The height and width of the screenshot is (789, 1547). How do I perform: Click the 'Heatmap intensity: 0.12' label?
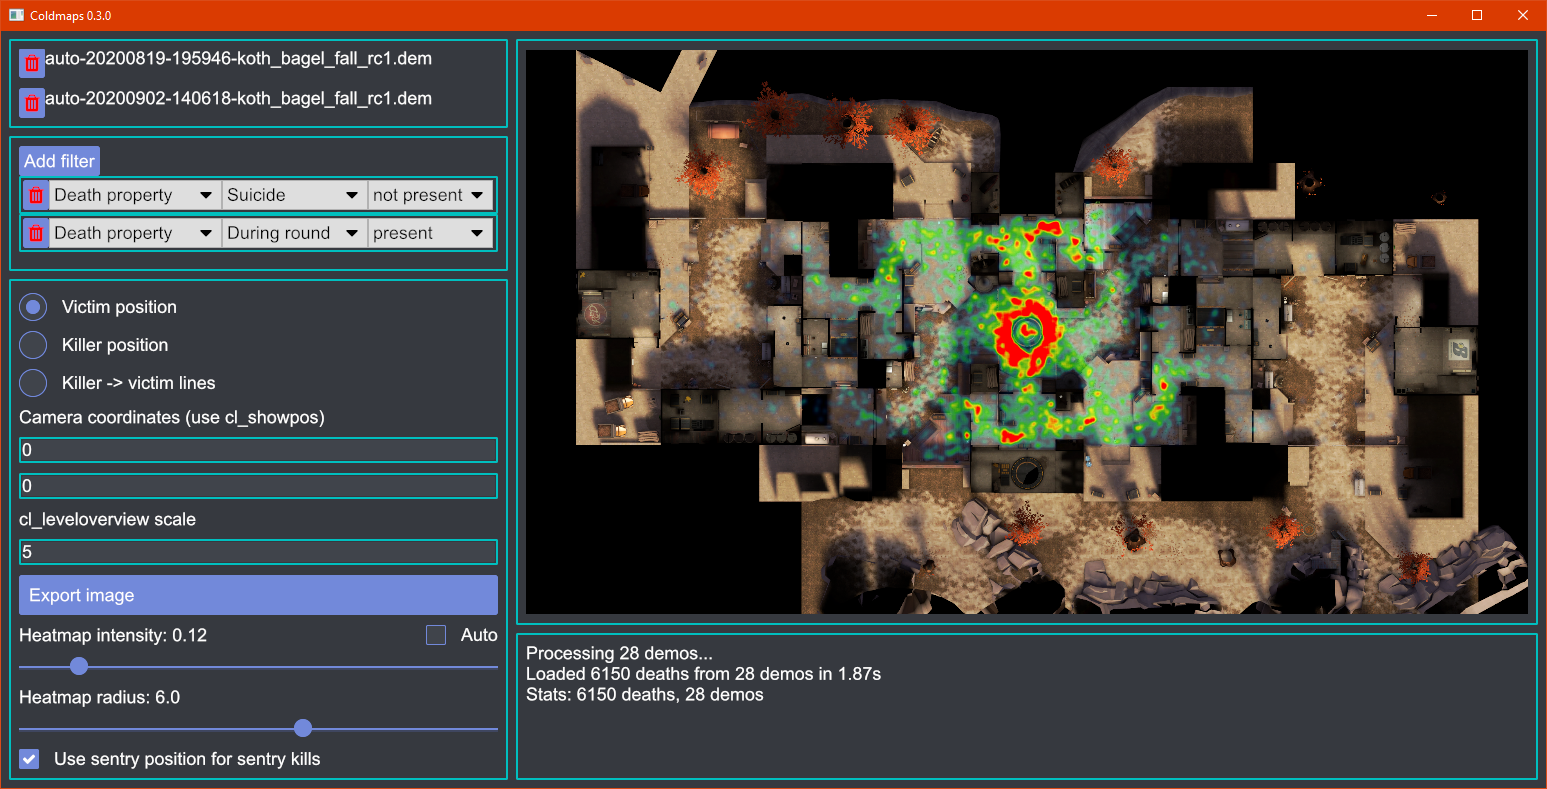tap(113, 635)
